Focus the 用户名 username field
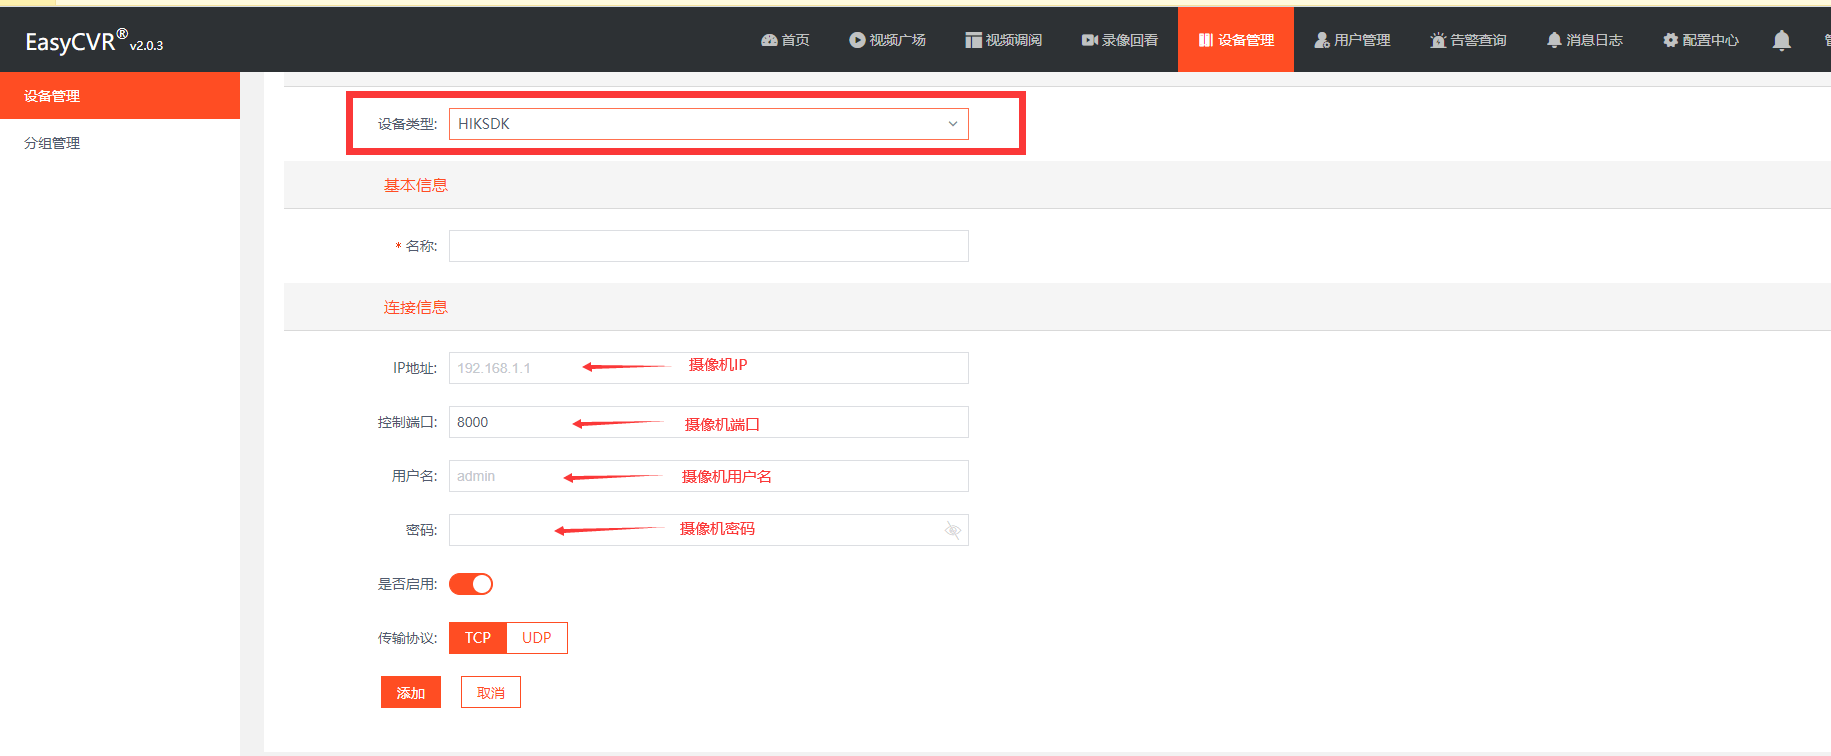 (x=708, y=476)
